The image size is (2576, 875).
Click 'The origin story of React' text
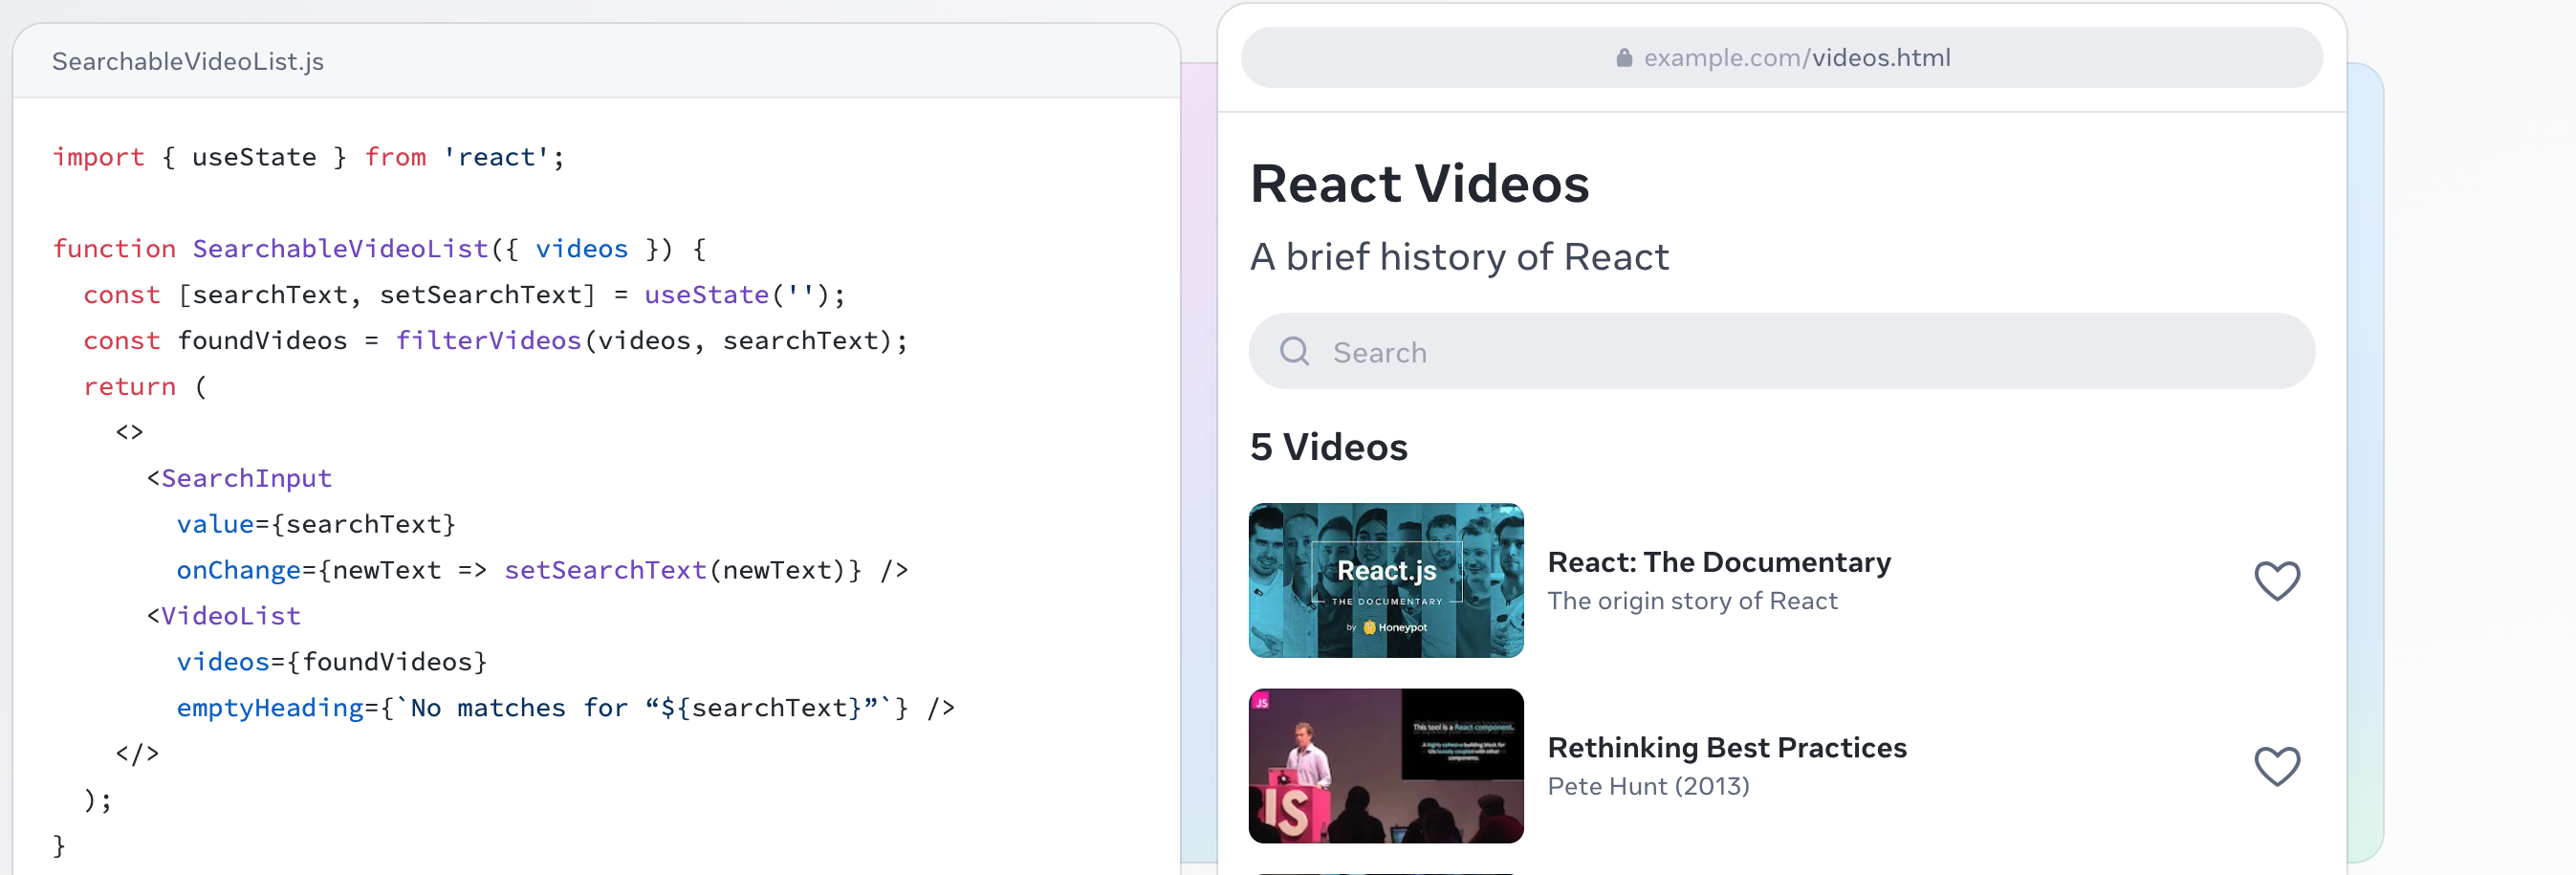pyautogui.click(x=1692, y=600)
